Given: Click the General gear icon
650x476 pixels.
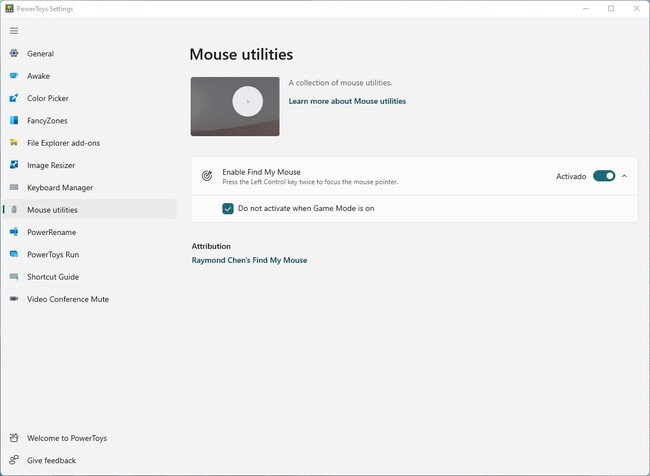Looking at the screenshot, I should pyautogui.click(x=14, y=53).
